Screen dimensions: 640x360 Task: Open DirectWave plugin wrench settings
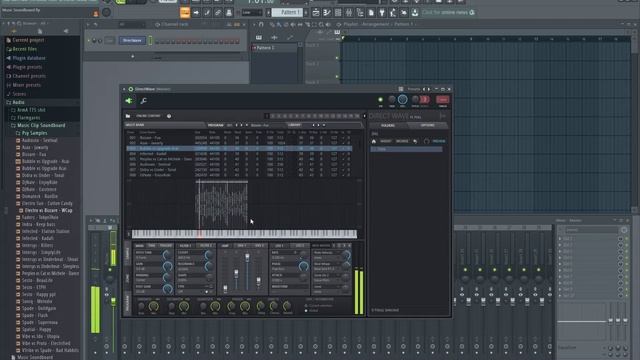pyautogui.click(x=144, y=101)
